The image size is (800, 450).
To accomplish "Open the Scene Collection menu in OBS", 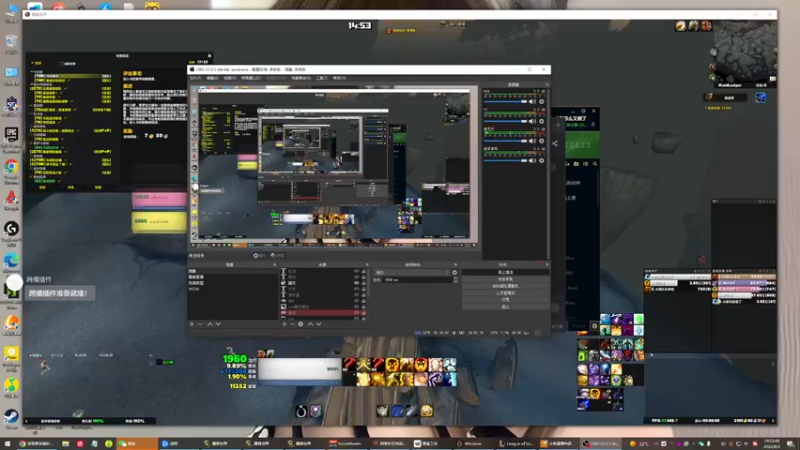I will tap(301, 78).
